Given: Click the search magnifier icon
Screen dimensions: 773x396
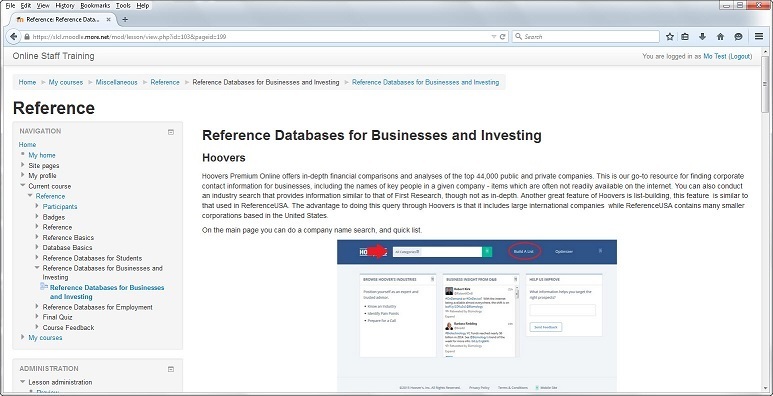Looking at the screenshot, I should [518, 36].
